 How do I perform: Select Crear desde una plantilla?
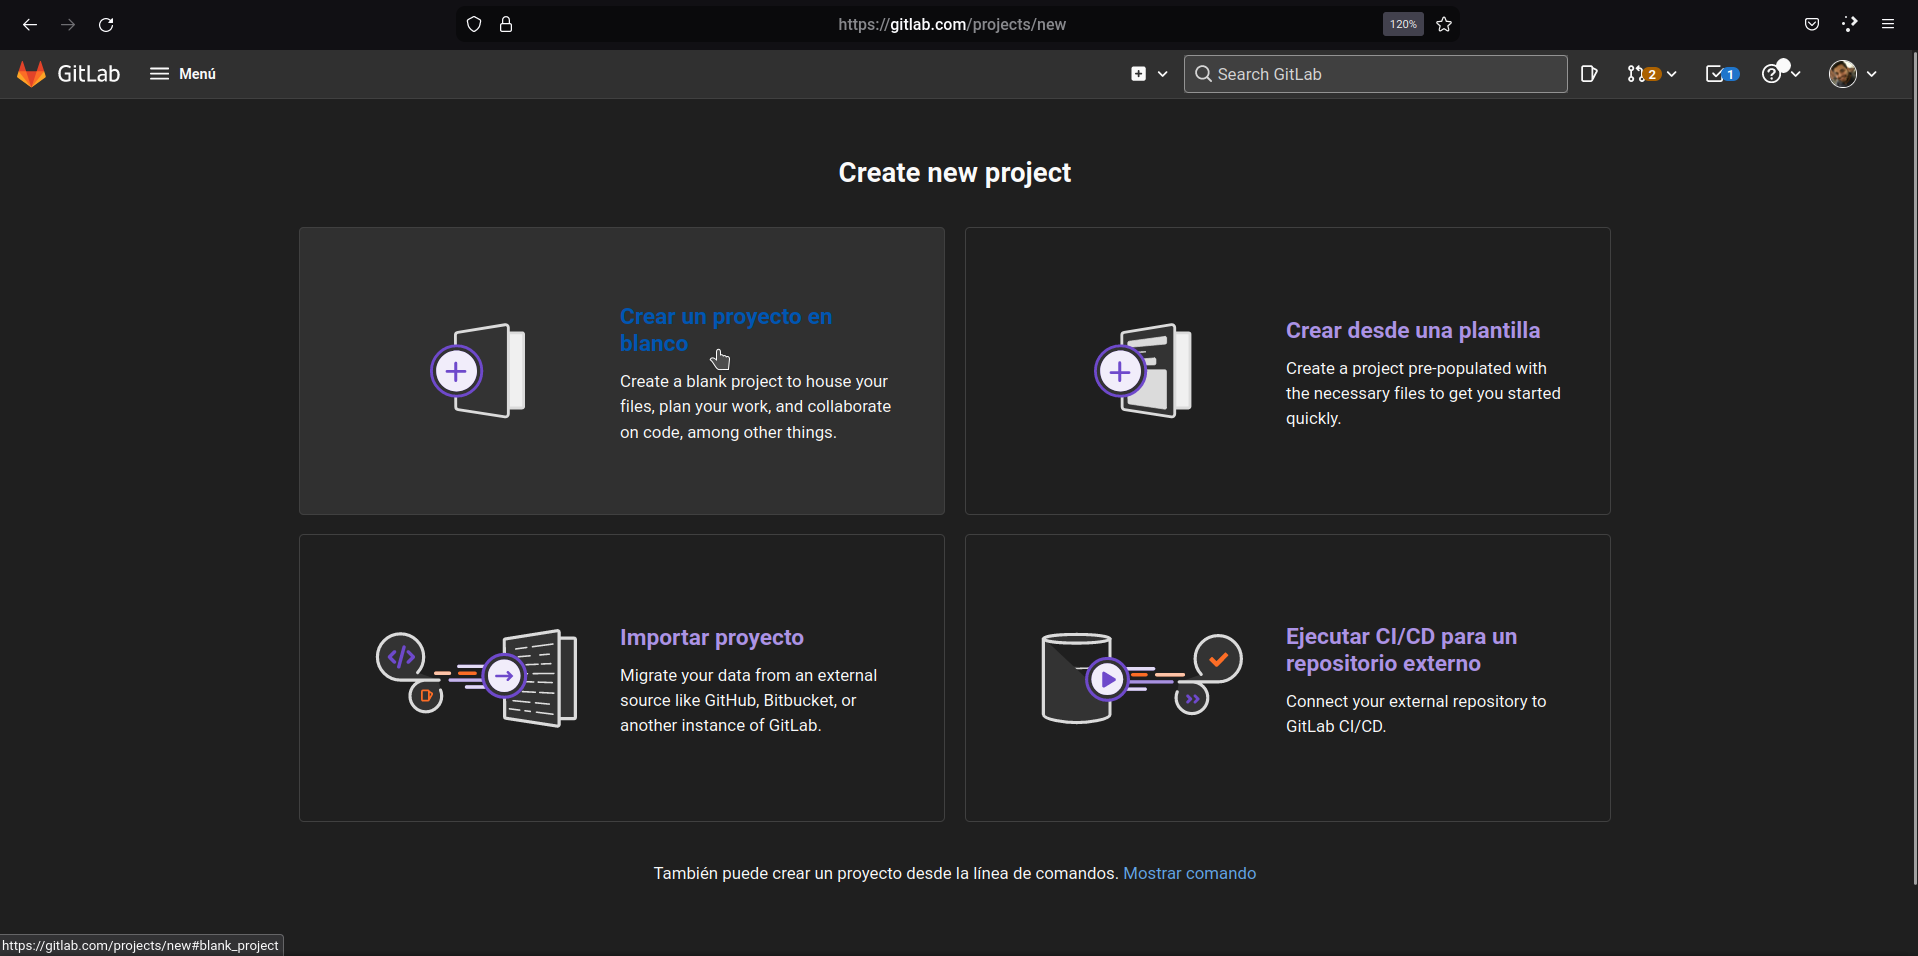tap(1412, 330)
